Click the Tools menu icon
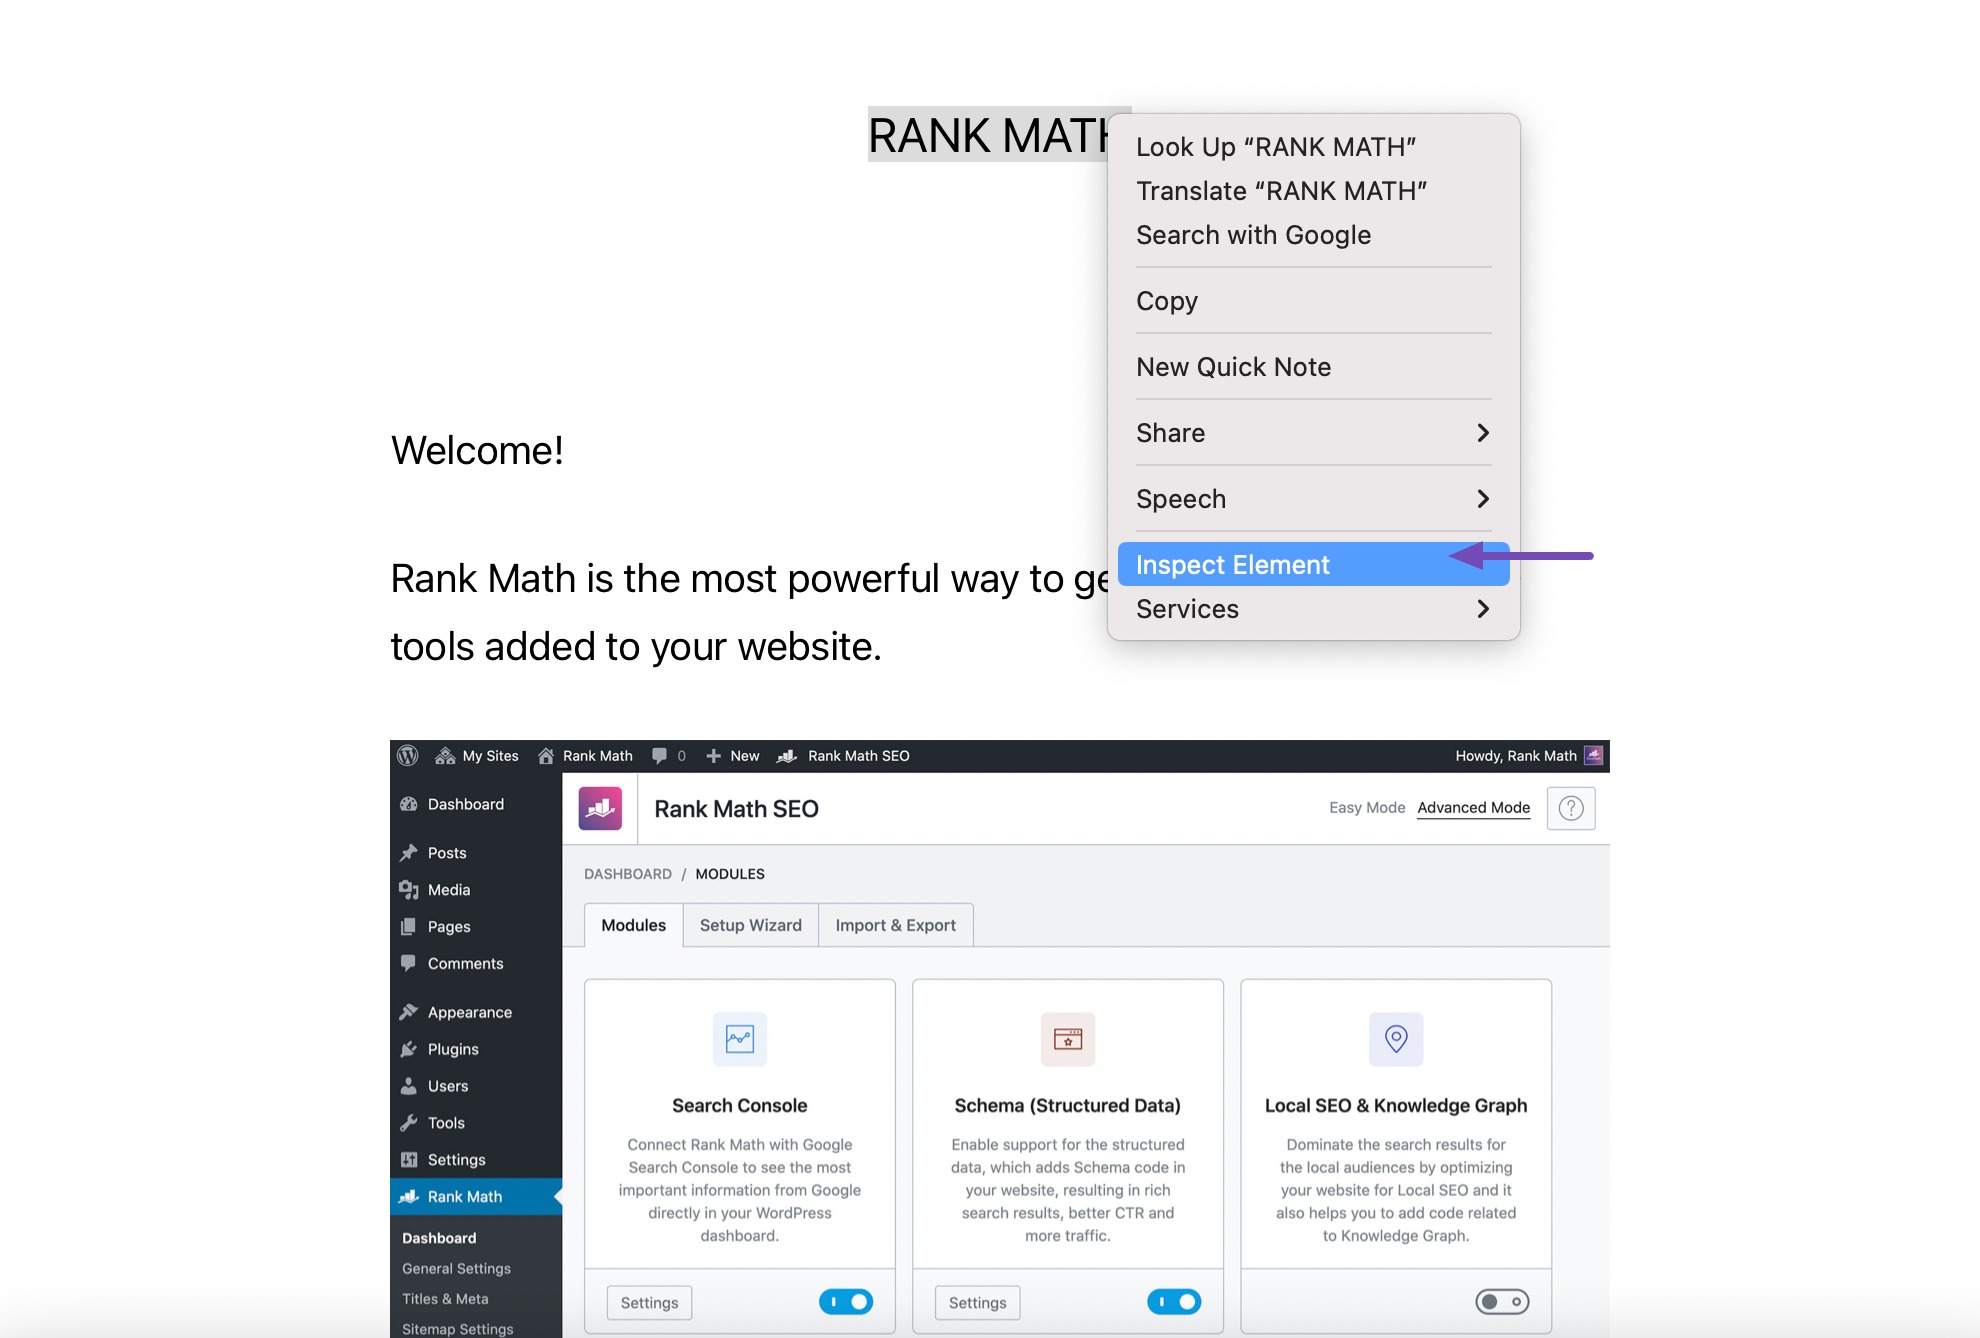 pyautogui.click(x=412, y=1123)
